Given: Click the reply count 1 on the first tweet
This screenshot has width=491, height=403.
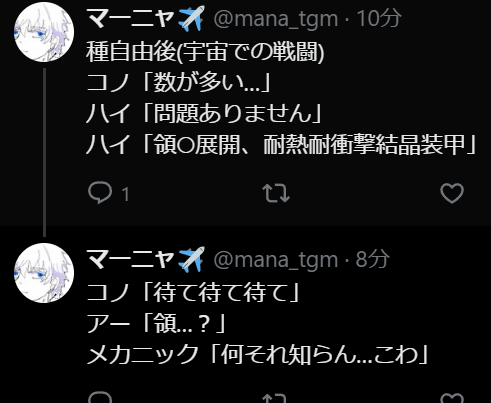Looking at the screenshot, I should [x=126, y=194].
